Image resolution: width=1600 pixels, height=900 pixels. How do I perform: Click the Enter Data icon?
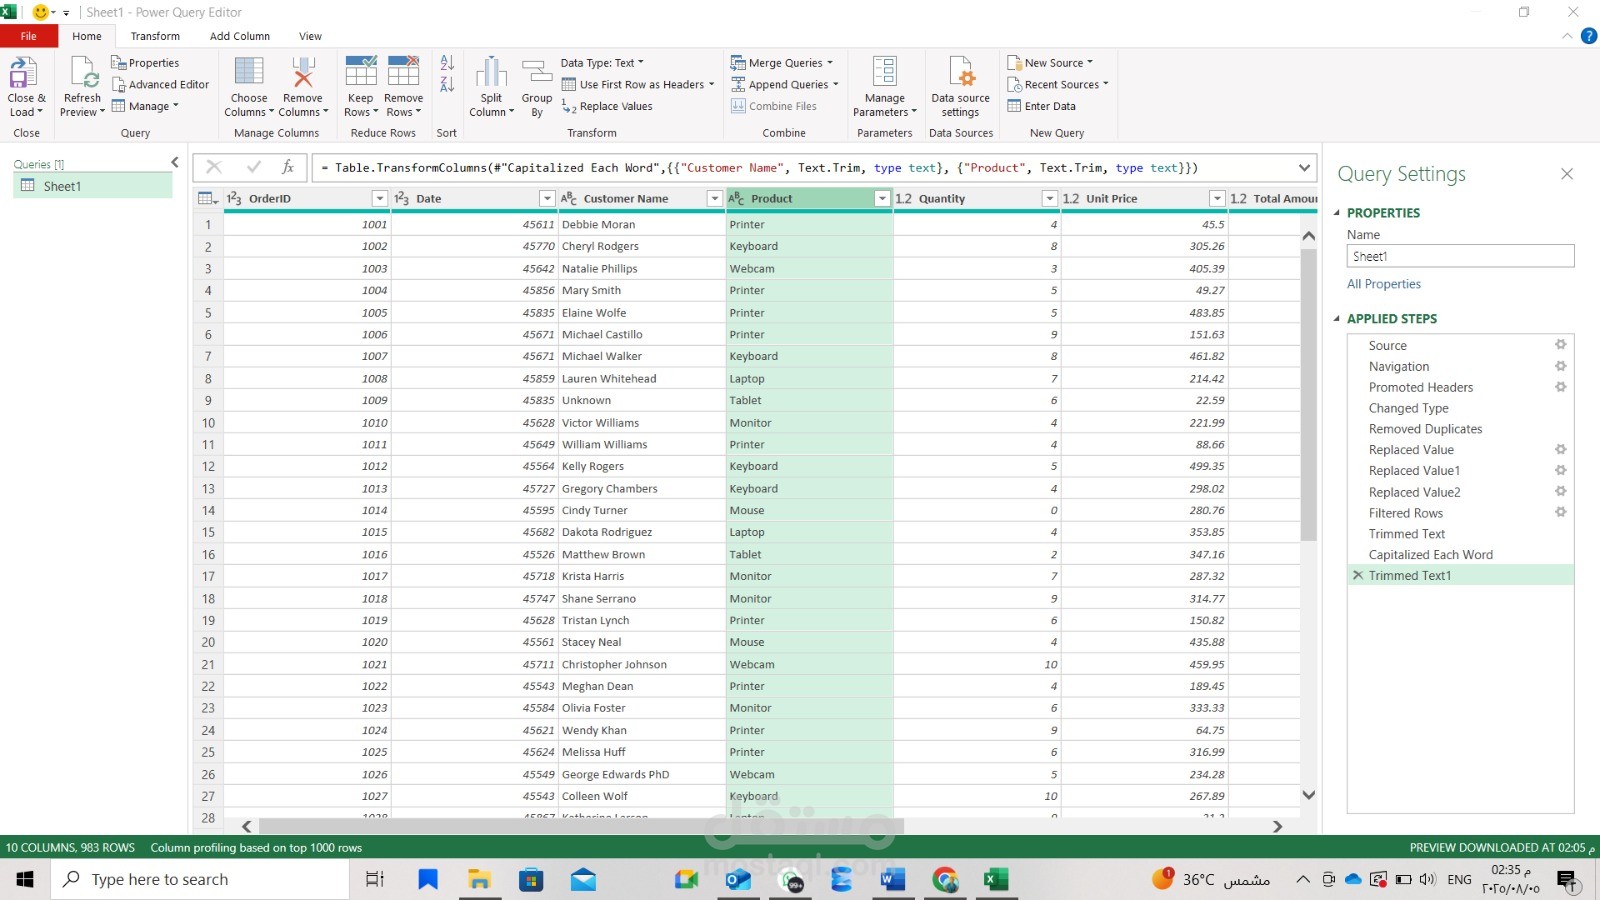[1014, 106]
